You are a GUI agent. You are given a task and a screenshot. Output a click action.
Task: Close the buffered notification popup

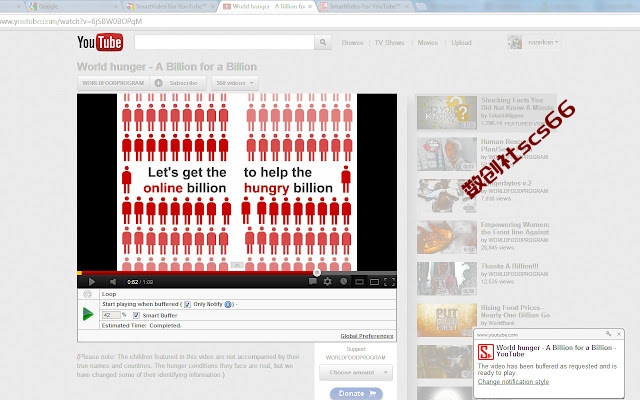click(x=619, y=334)
